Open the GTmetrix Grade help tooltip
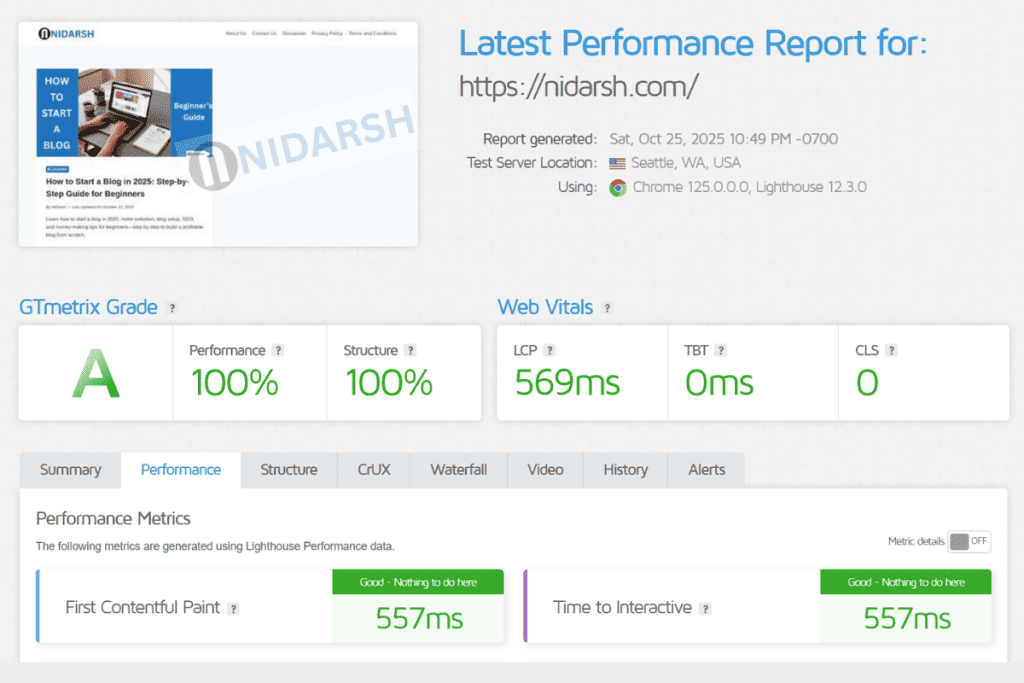 pos(172,308)
